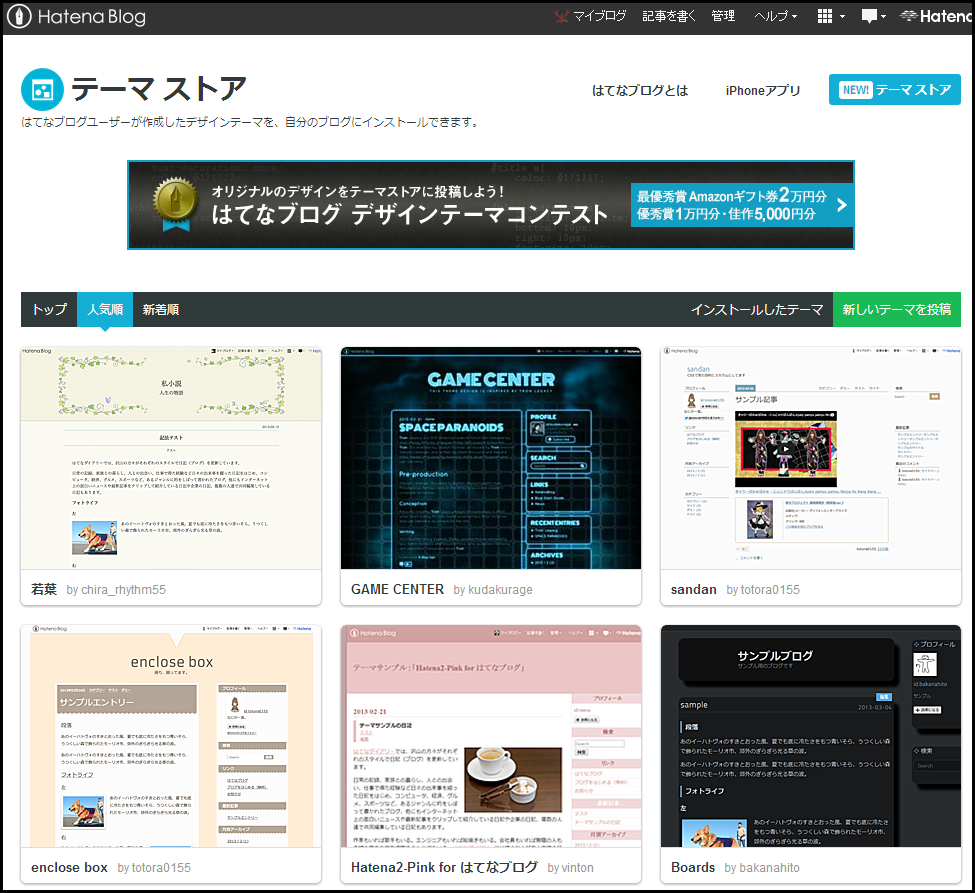Open the sandan theme thumbnail
The image size is (975, 893).
tap(811, 458)
